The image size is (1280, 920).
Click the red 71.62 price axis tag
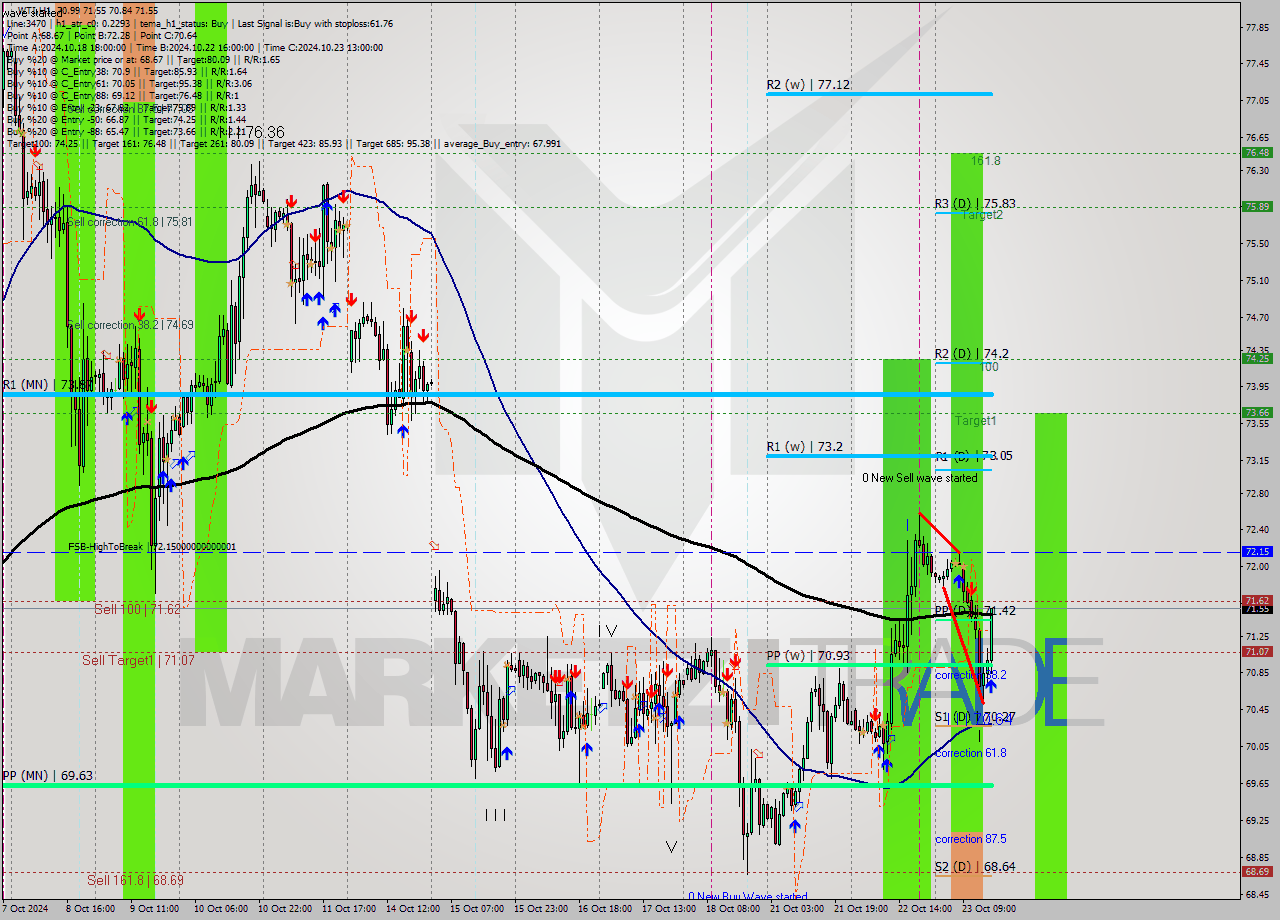coord(1257,600)
